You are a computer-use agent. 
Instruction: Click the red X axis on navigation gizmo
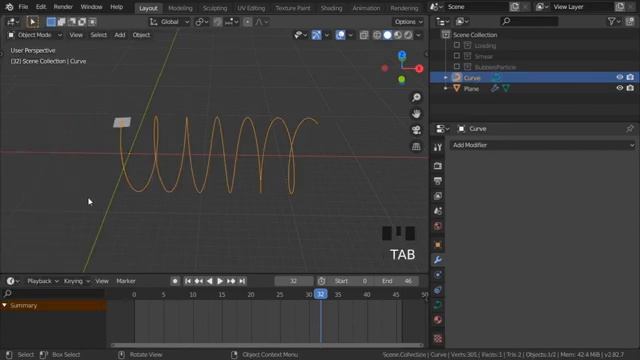[419, 69]
